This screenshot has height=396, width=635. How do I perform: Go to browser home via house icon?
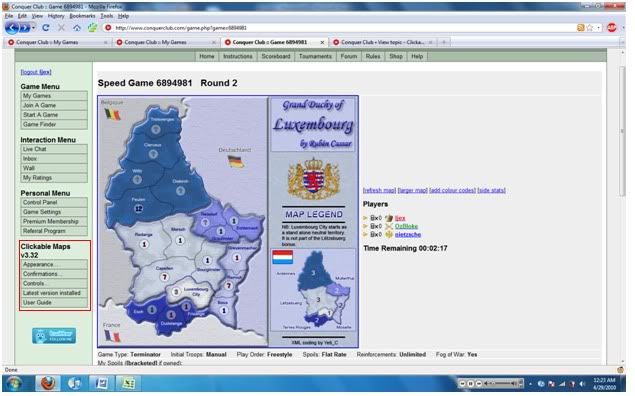pyautogui.click(x=77, y=28)
